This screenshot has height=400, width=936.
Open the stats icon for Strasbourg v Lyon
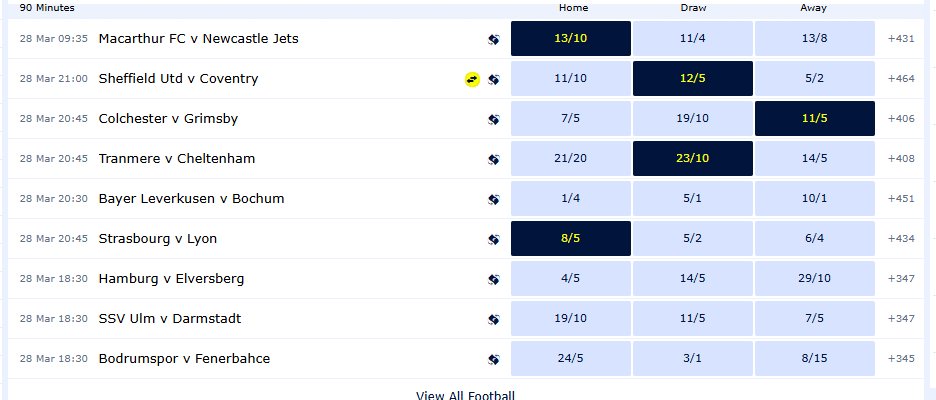(494, 239)
